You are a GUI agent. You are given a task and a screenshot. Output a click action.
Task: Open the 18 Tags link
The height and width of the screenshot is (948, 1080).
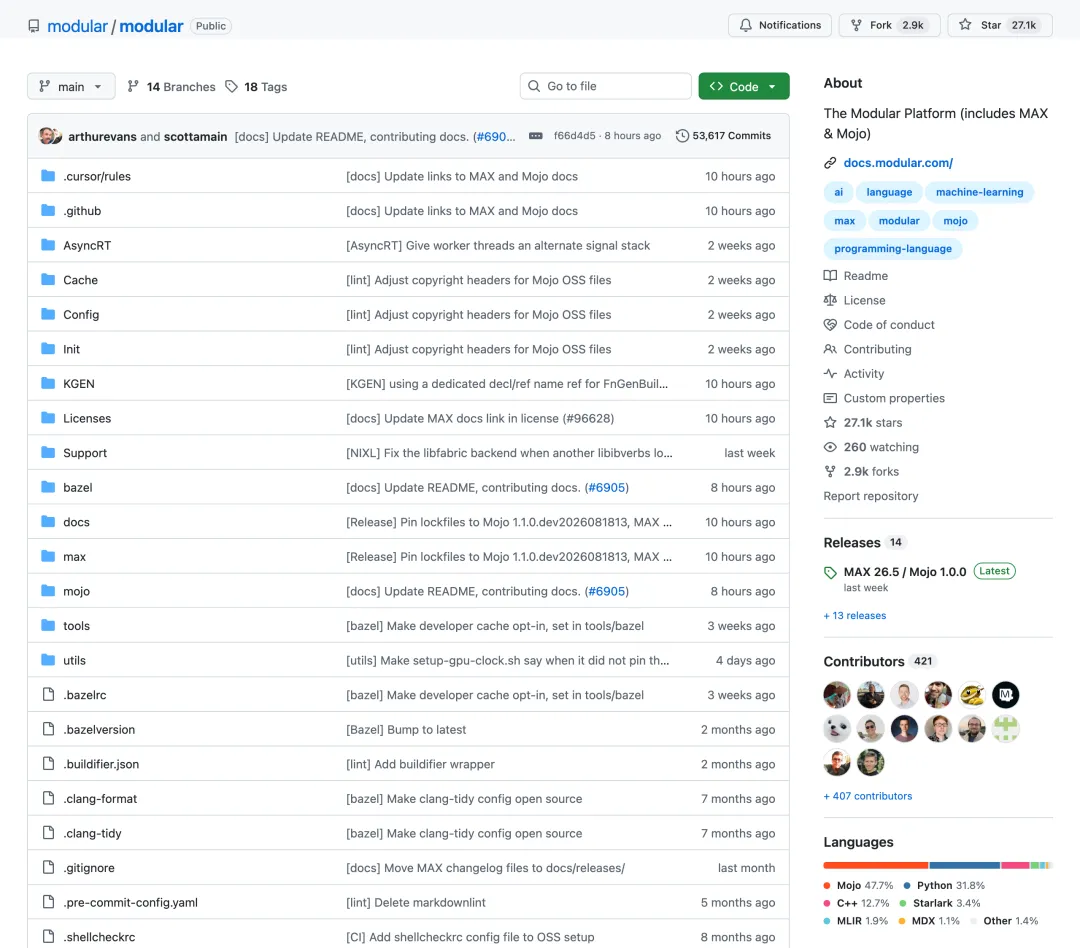(257, 86)
